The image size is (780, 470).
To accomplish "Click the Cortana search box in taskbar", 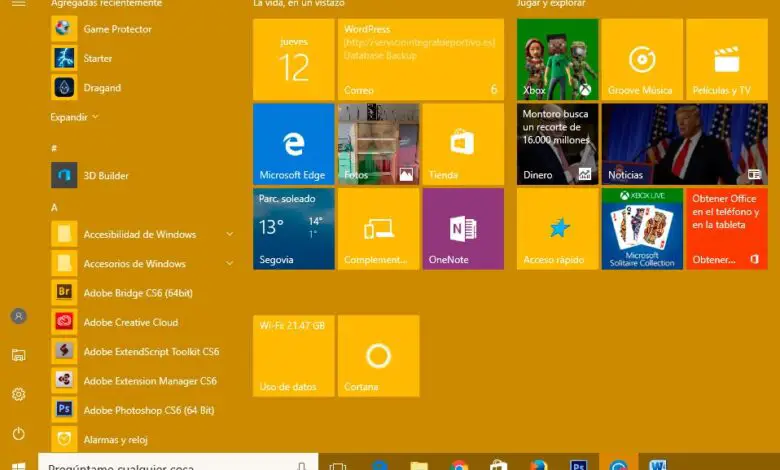I will (178, 463).
